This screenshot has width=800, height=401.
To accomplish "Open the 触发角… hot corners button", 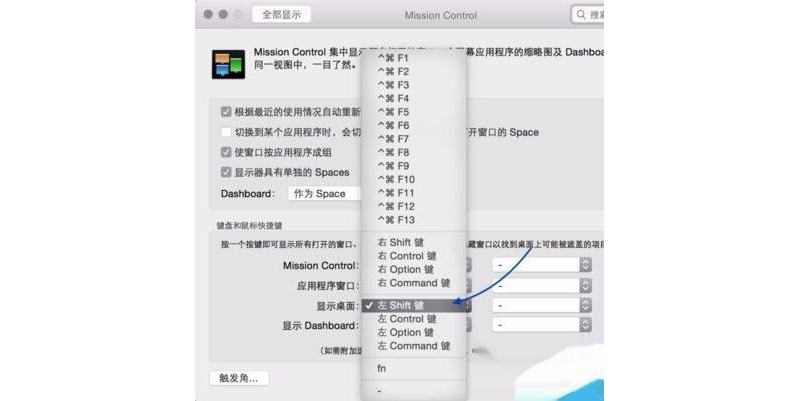I will [x=239, y=378].
